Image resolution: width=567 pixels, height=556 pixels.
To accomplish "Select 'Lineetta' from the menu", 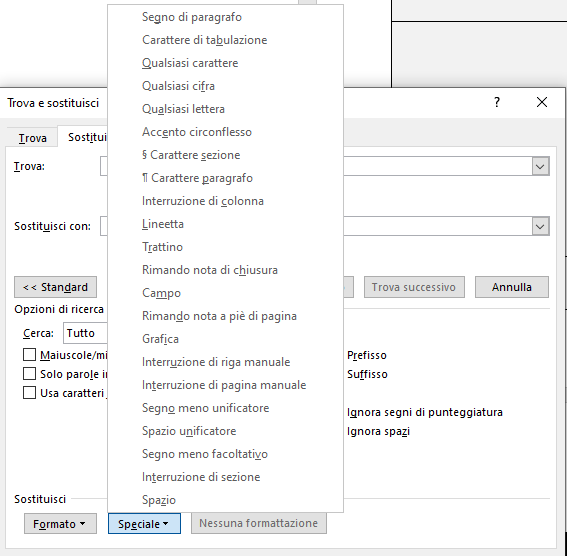I will point(225,224).
